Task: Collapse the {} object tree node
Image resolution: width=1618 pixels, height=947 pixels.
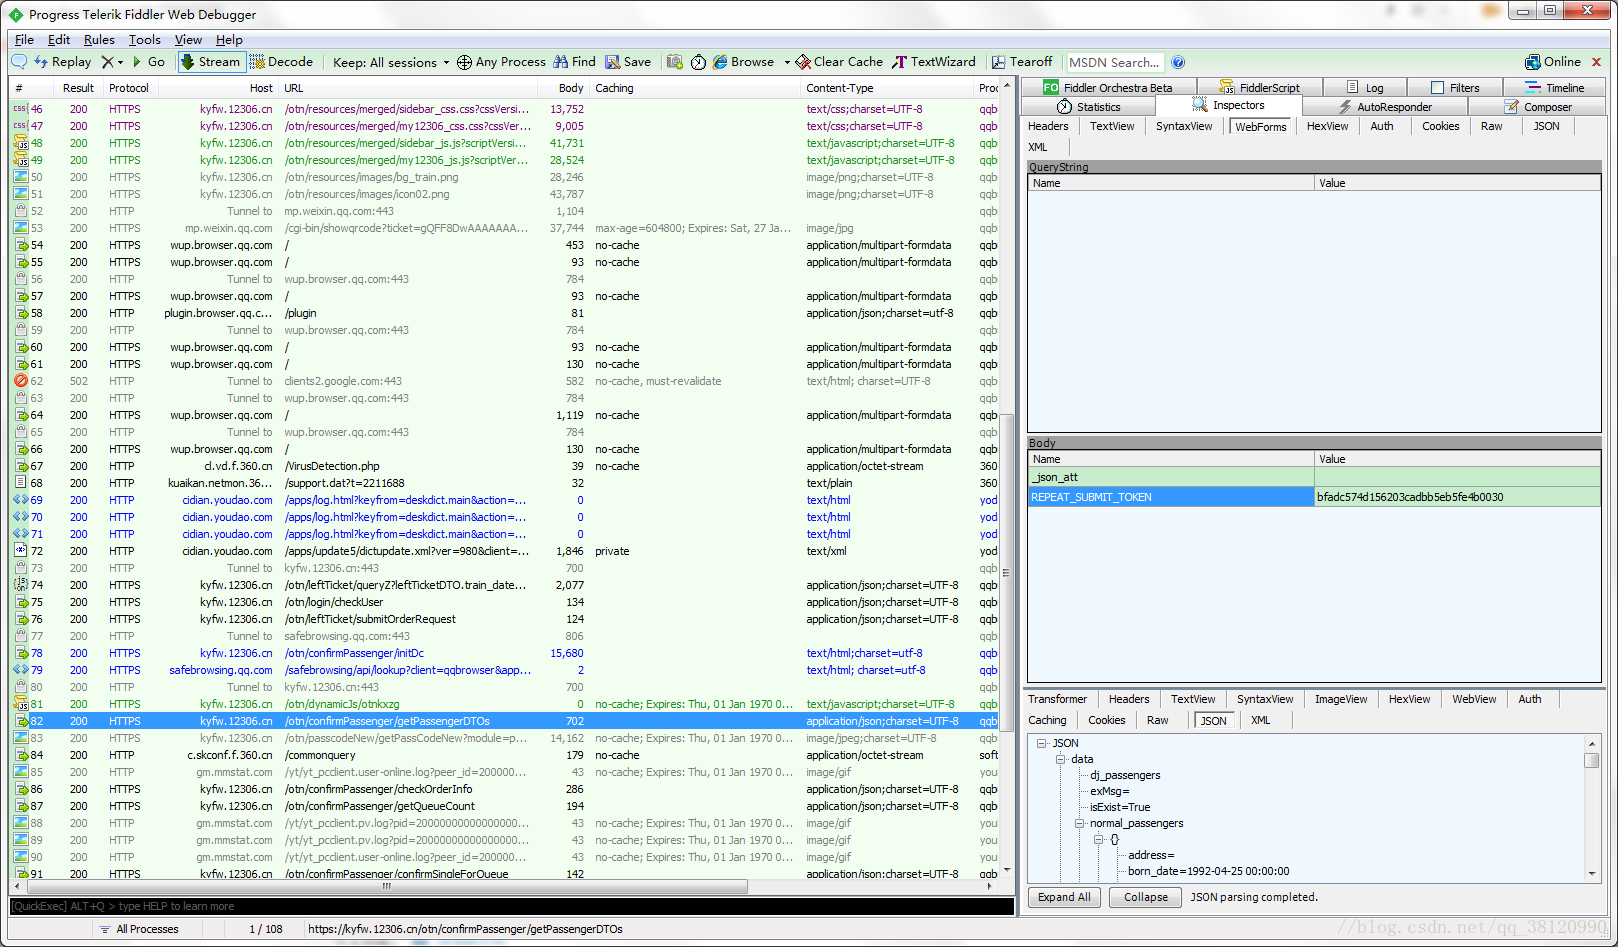Action: tap(1098, 839)
